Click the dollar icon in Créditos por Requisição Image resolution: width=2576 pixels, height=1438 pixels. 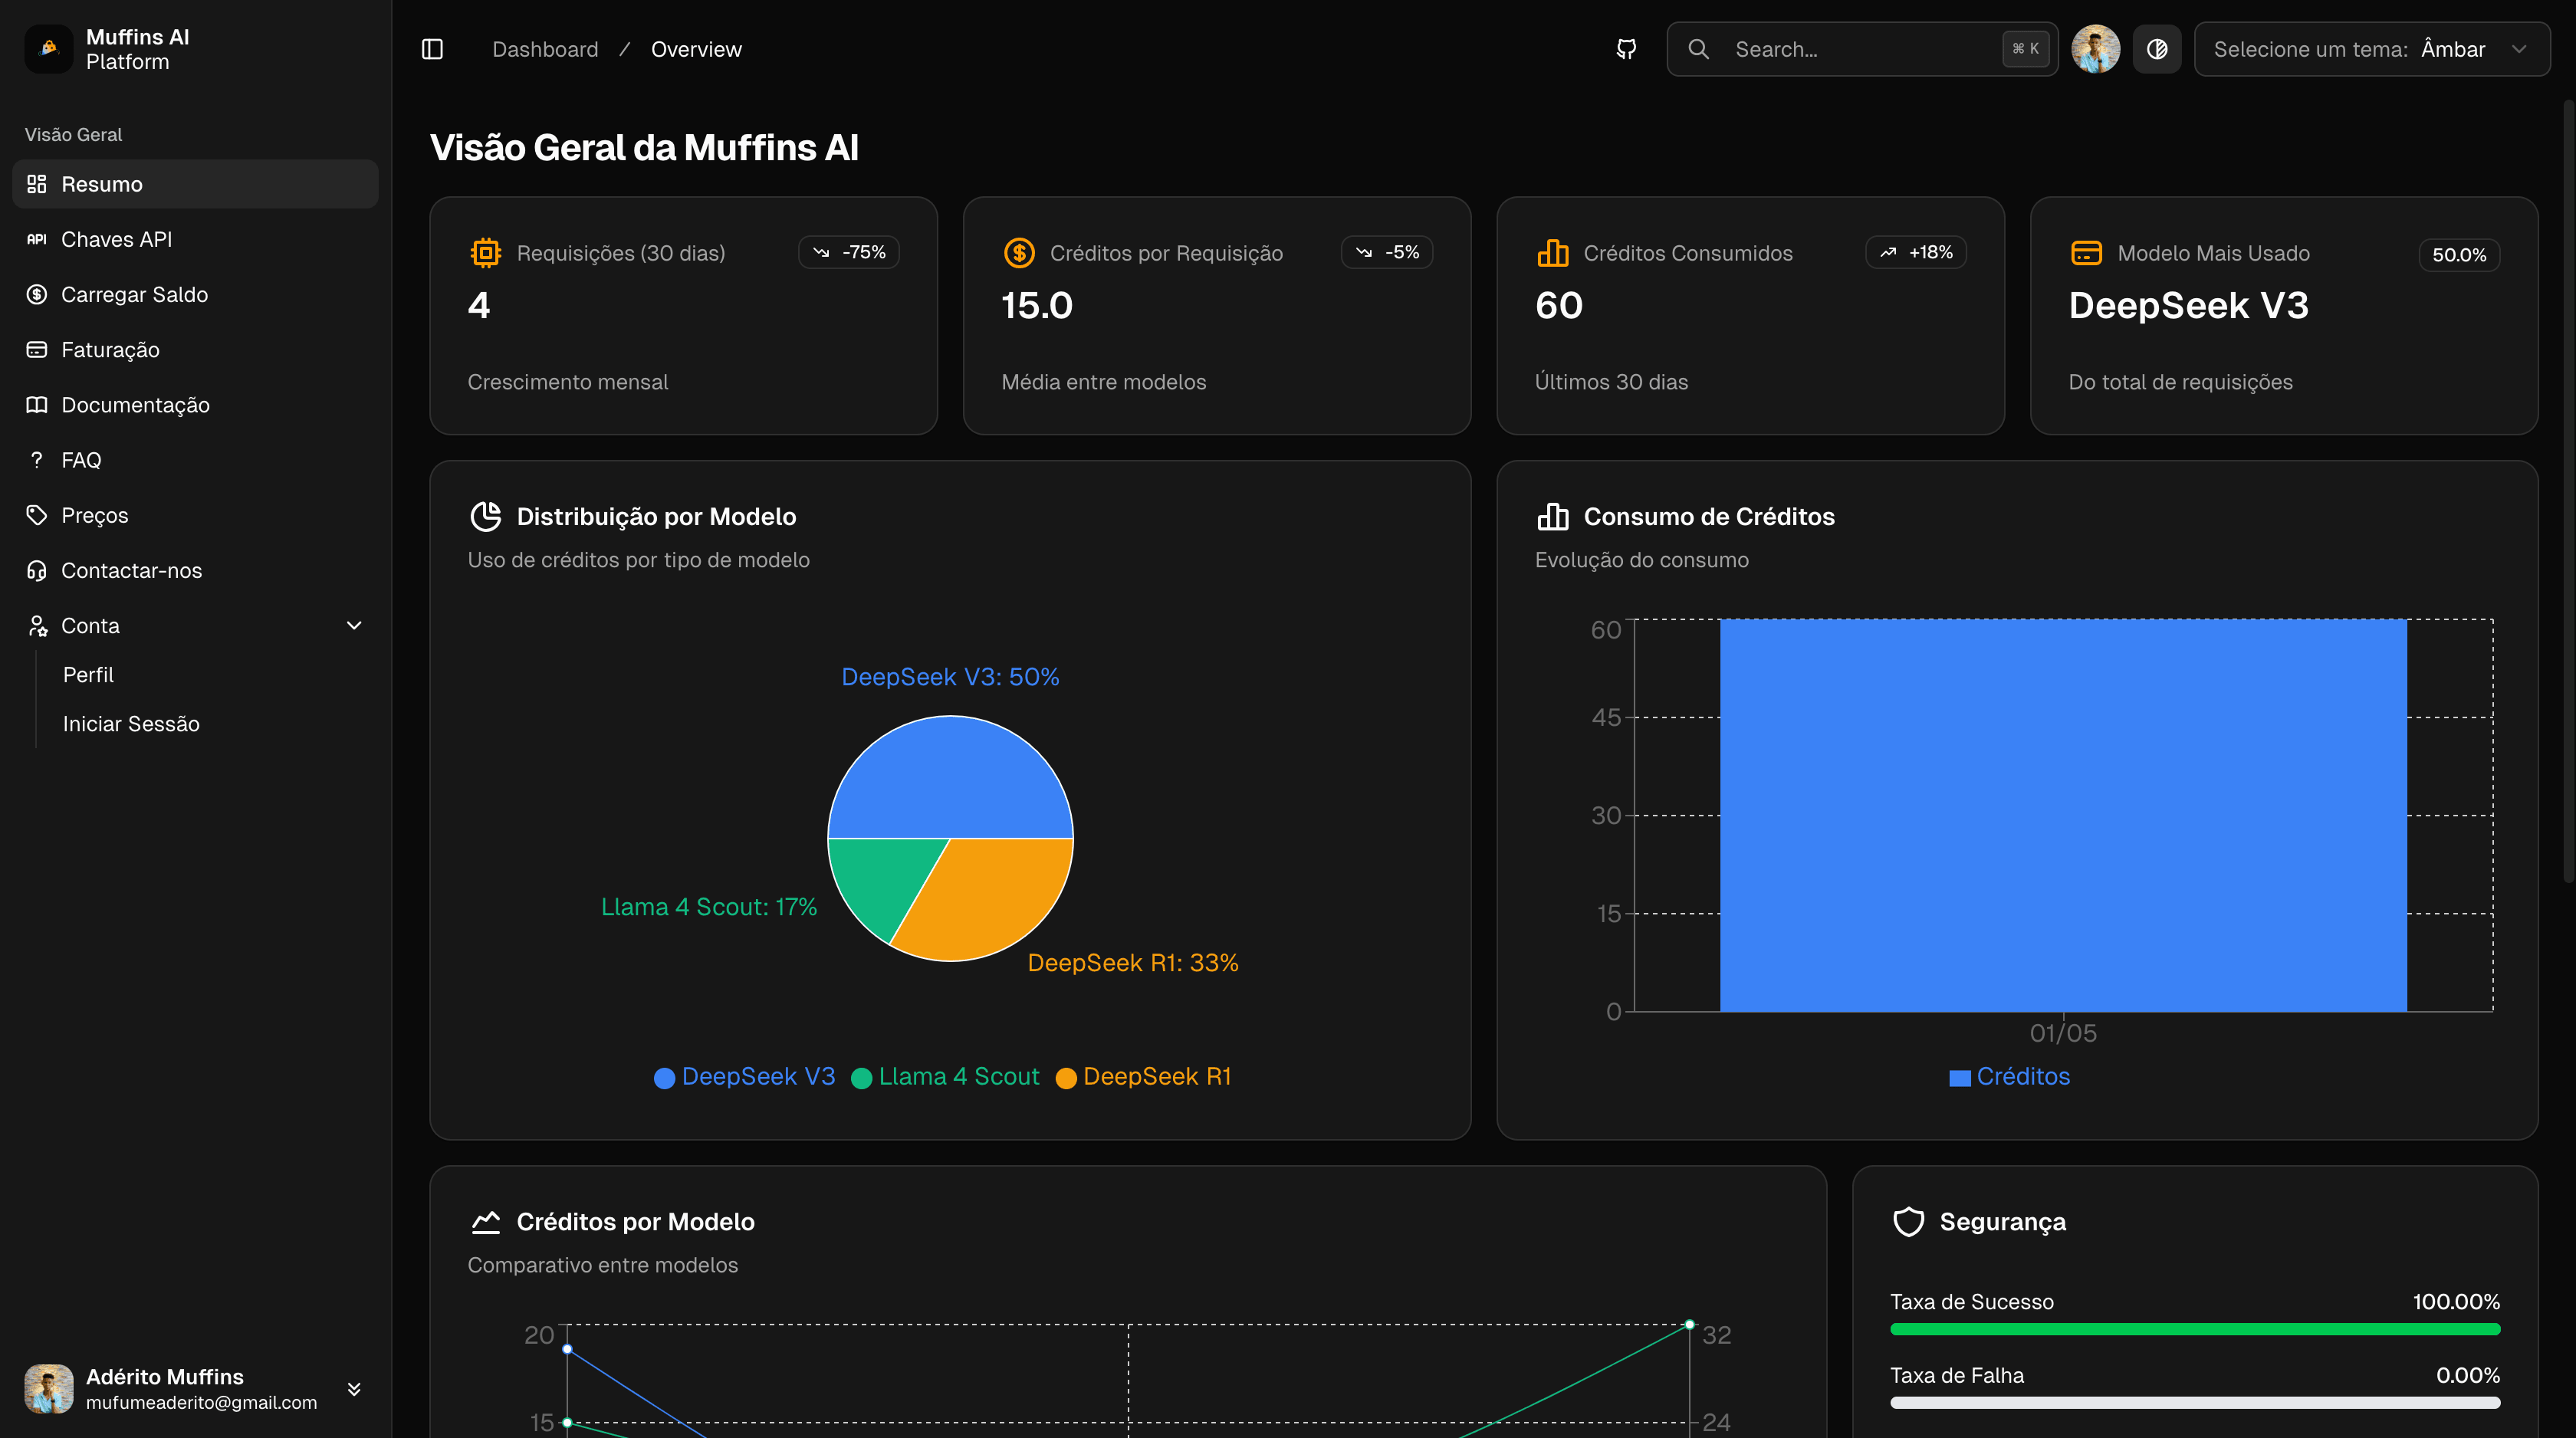[1019, 253]
